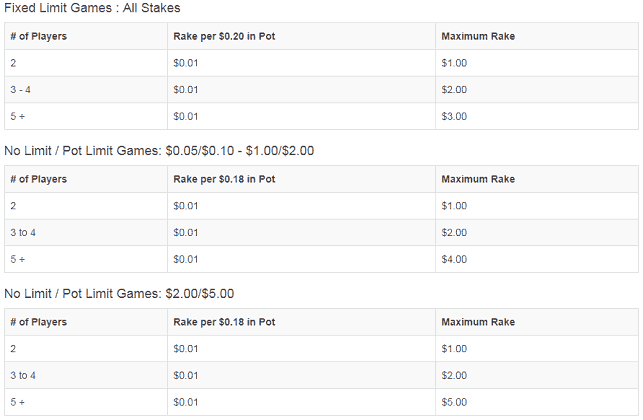Click the $3.00 maximum rake cell

point(453,116)
